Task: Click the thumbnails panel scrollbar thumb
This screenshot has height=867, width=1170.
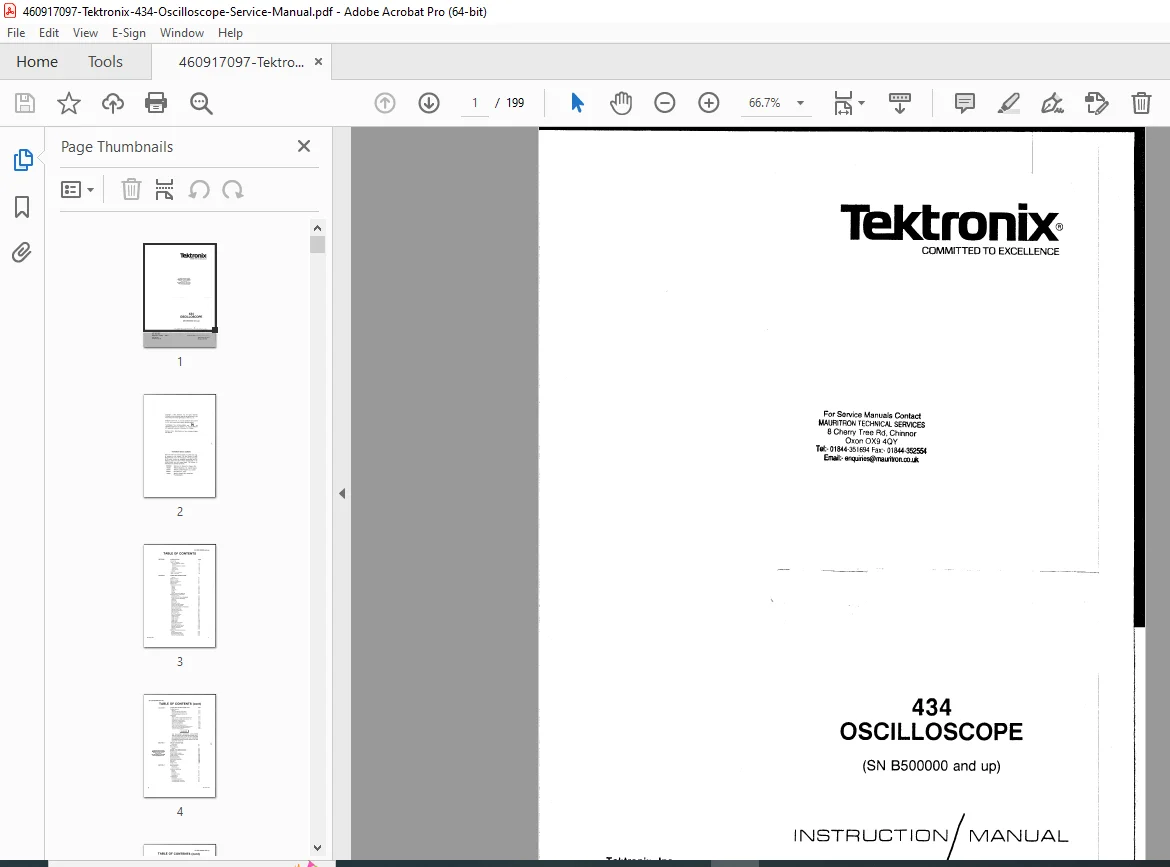Action: [317, 245]
